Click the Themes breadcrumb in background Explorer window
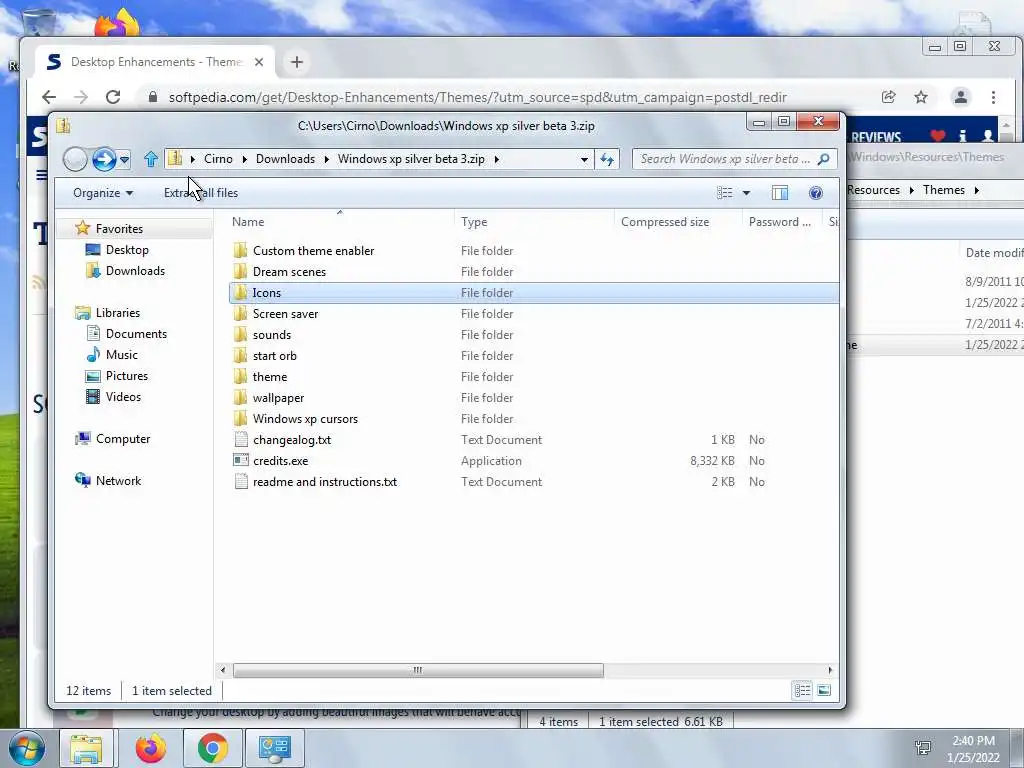The image size is (1024, 768). tap(944, 190)
